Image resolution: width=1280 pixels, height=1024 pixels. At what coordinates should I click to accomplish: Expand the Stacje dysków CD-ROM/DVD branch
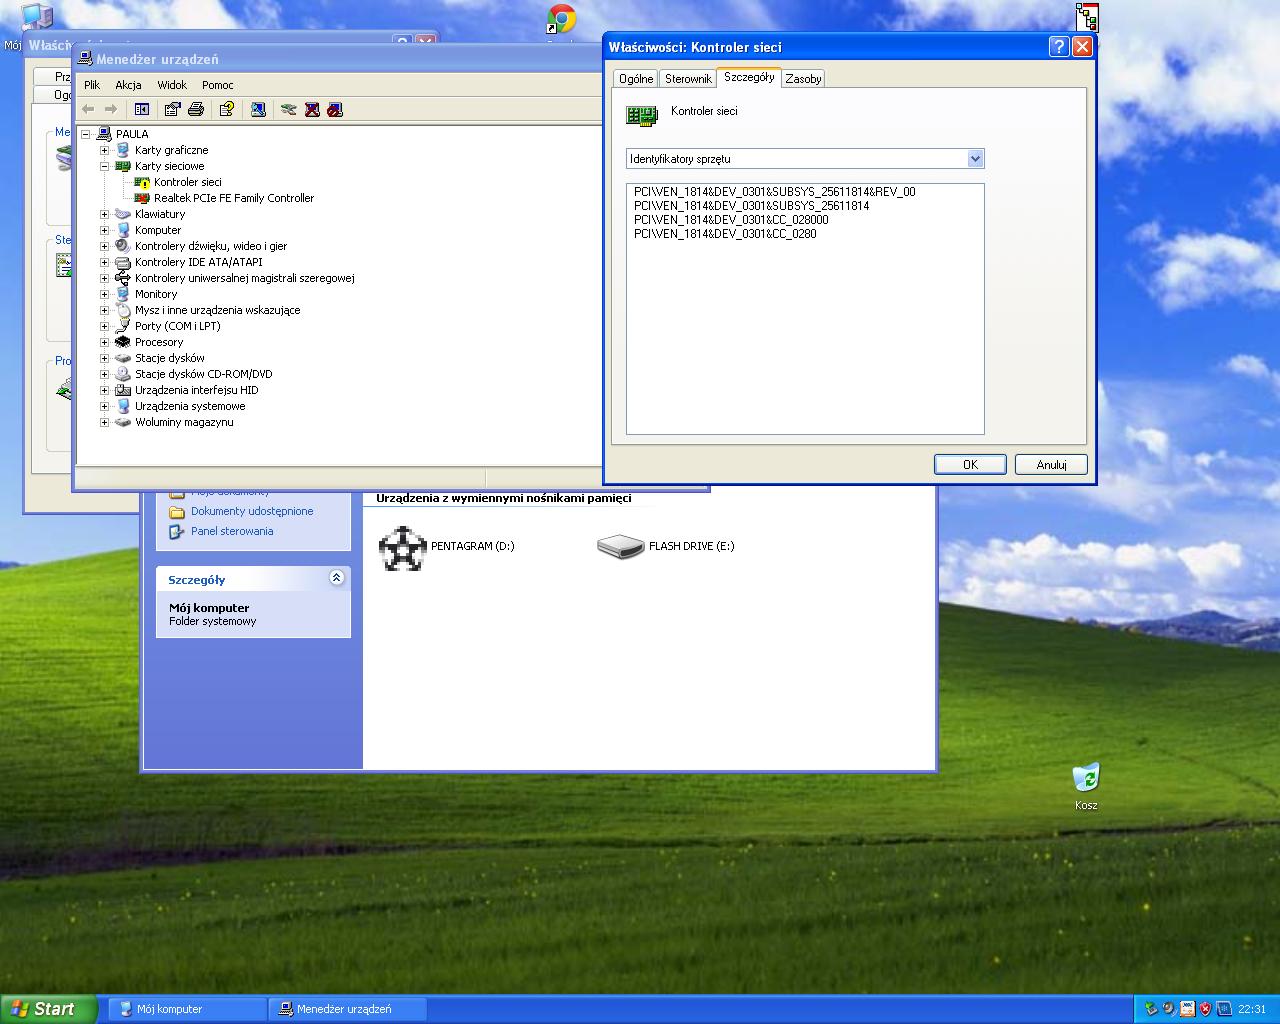[x=104, y=374]
